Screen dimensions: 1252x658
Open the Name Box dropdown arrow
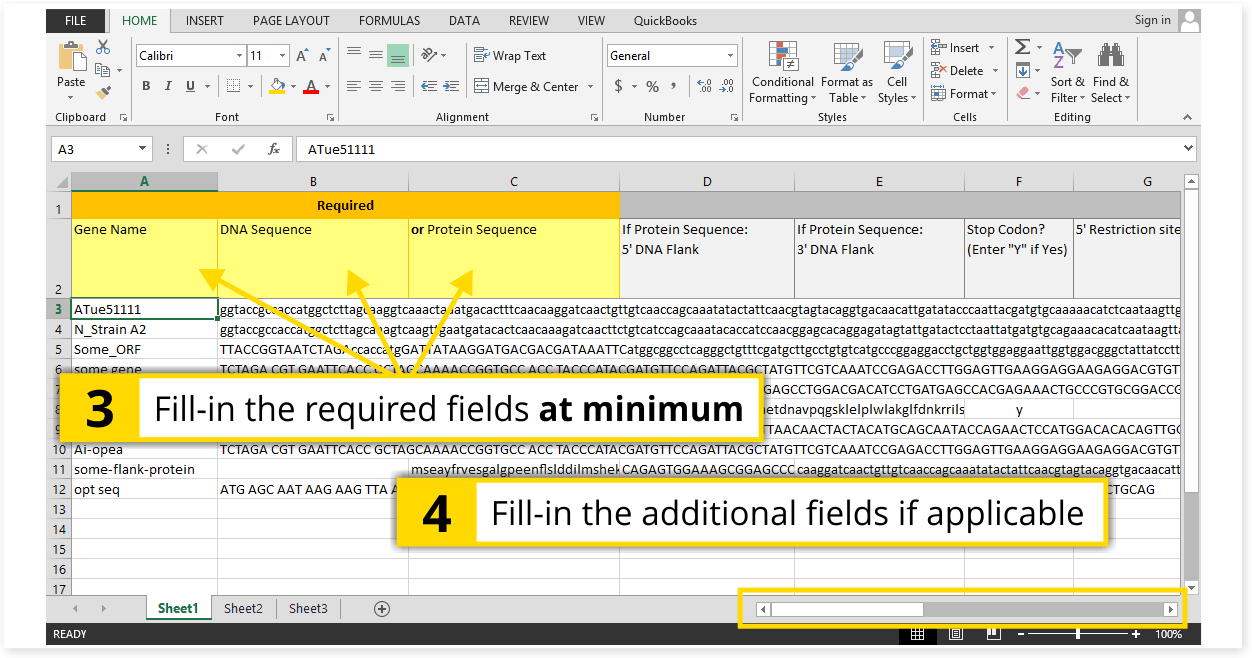pos(142,149)
